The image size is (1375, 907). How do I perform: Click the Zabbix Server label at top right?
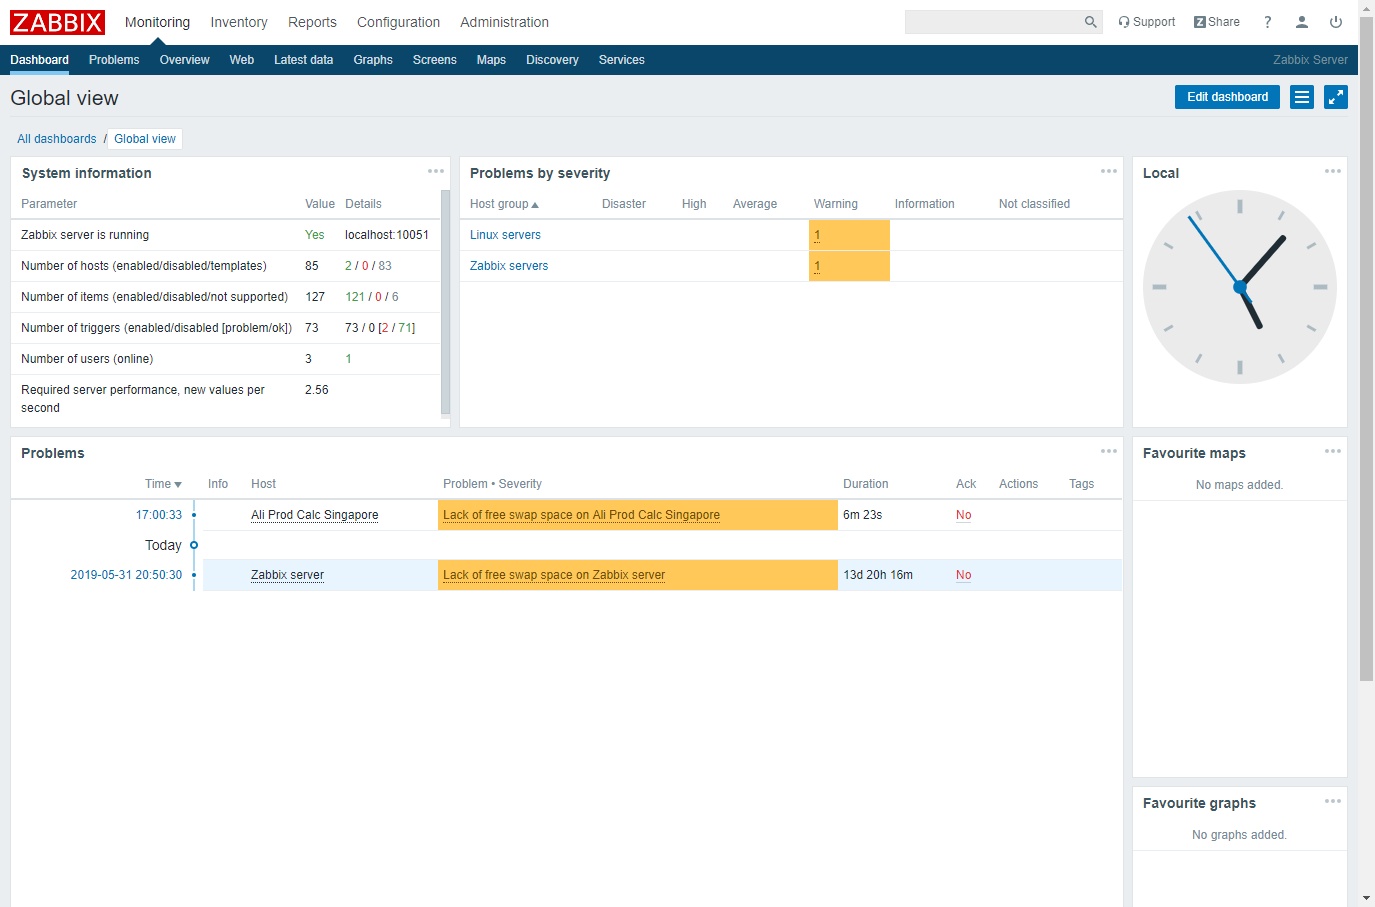pos(1310,60)
